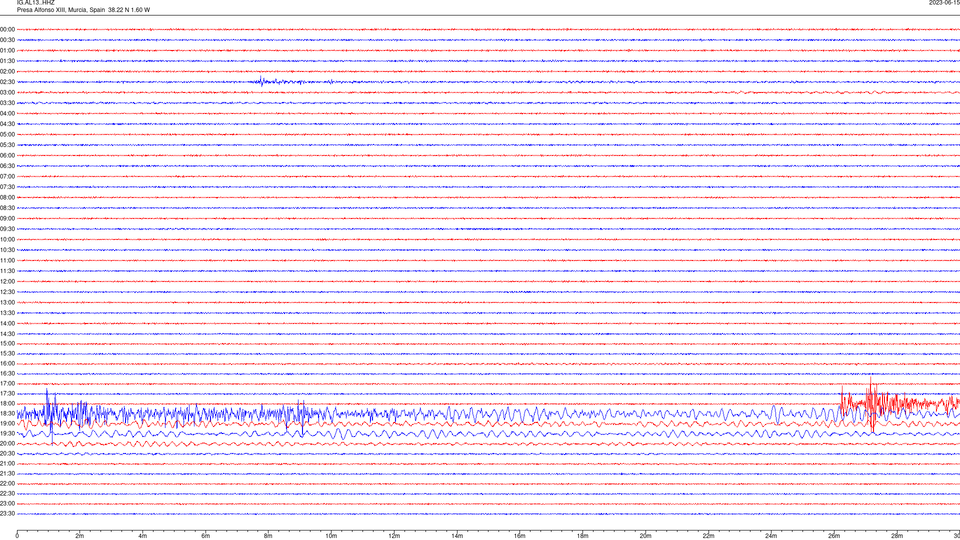This screenshot has height=540, width=960.
Task: Pick the 26m axis tick label
Action: 834,536
